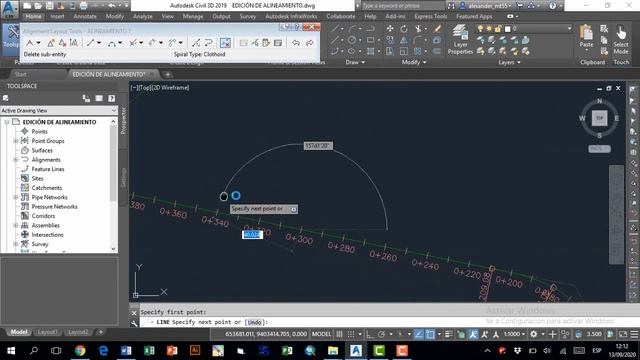Switch to the Layout1 tab

[47, 332]
